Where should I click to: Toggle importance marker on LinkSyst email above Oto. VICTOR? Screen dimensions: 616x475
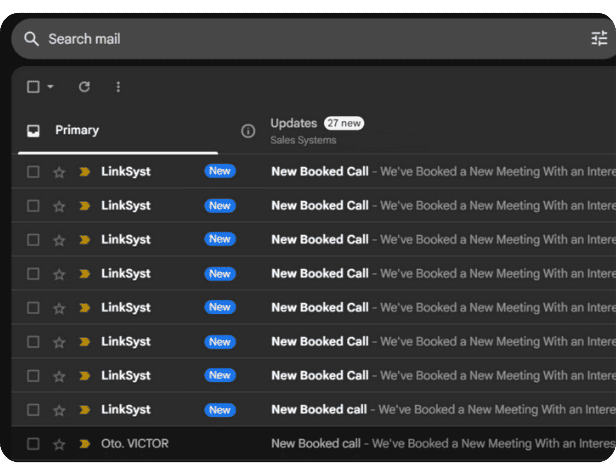tap(84, 410)
